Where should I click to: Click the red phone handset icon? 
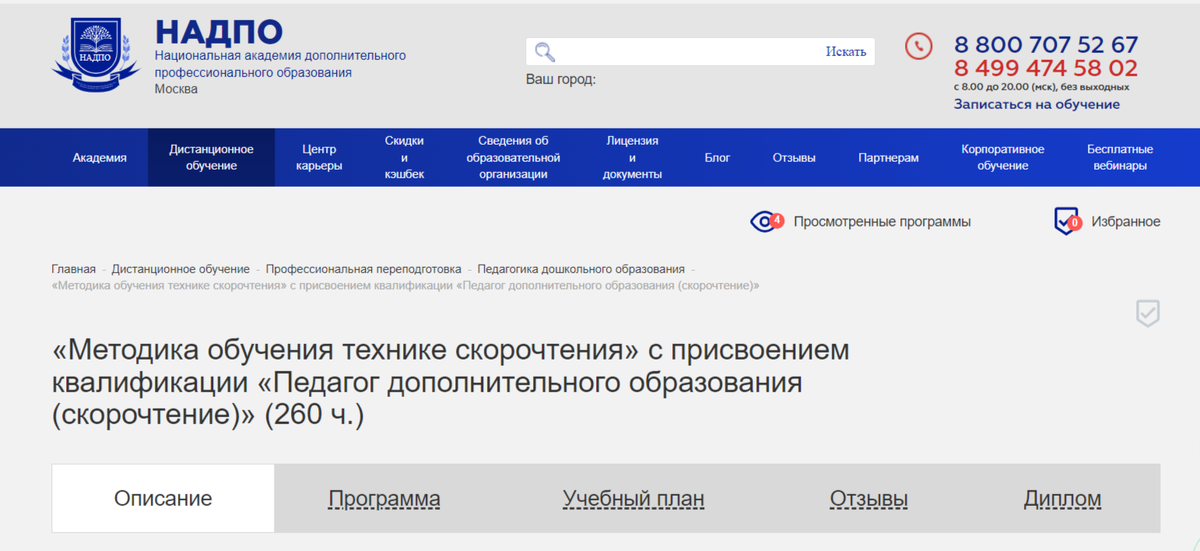(918, 46)
